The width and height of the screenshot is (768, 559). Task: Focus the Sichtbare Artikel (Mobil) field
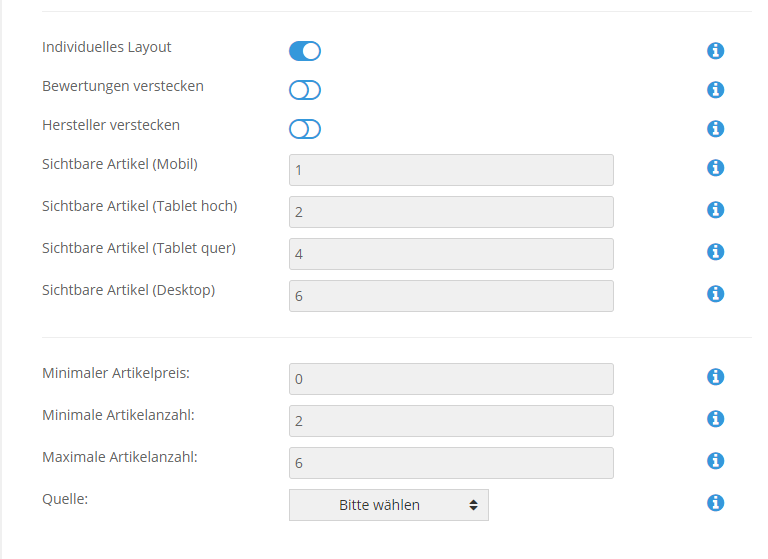click(x=451, y=170)
